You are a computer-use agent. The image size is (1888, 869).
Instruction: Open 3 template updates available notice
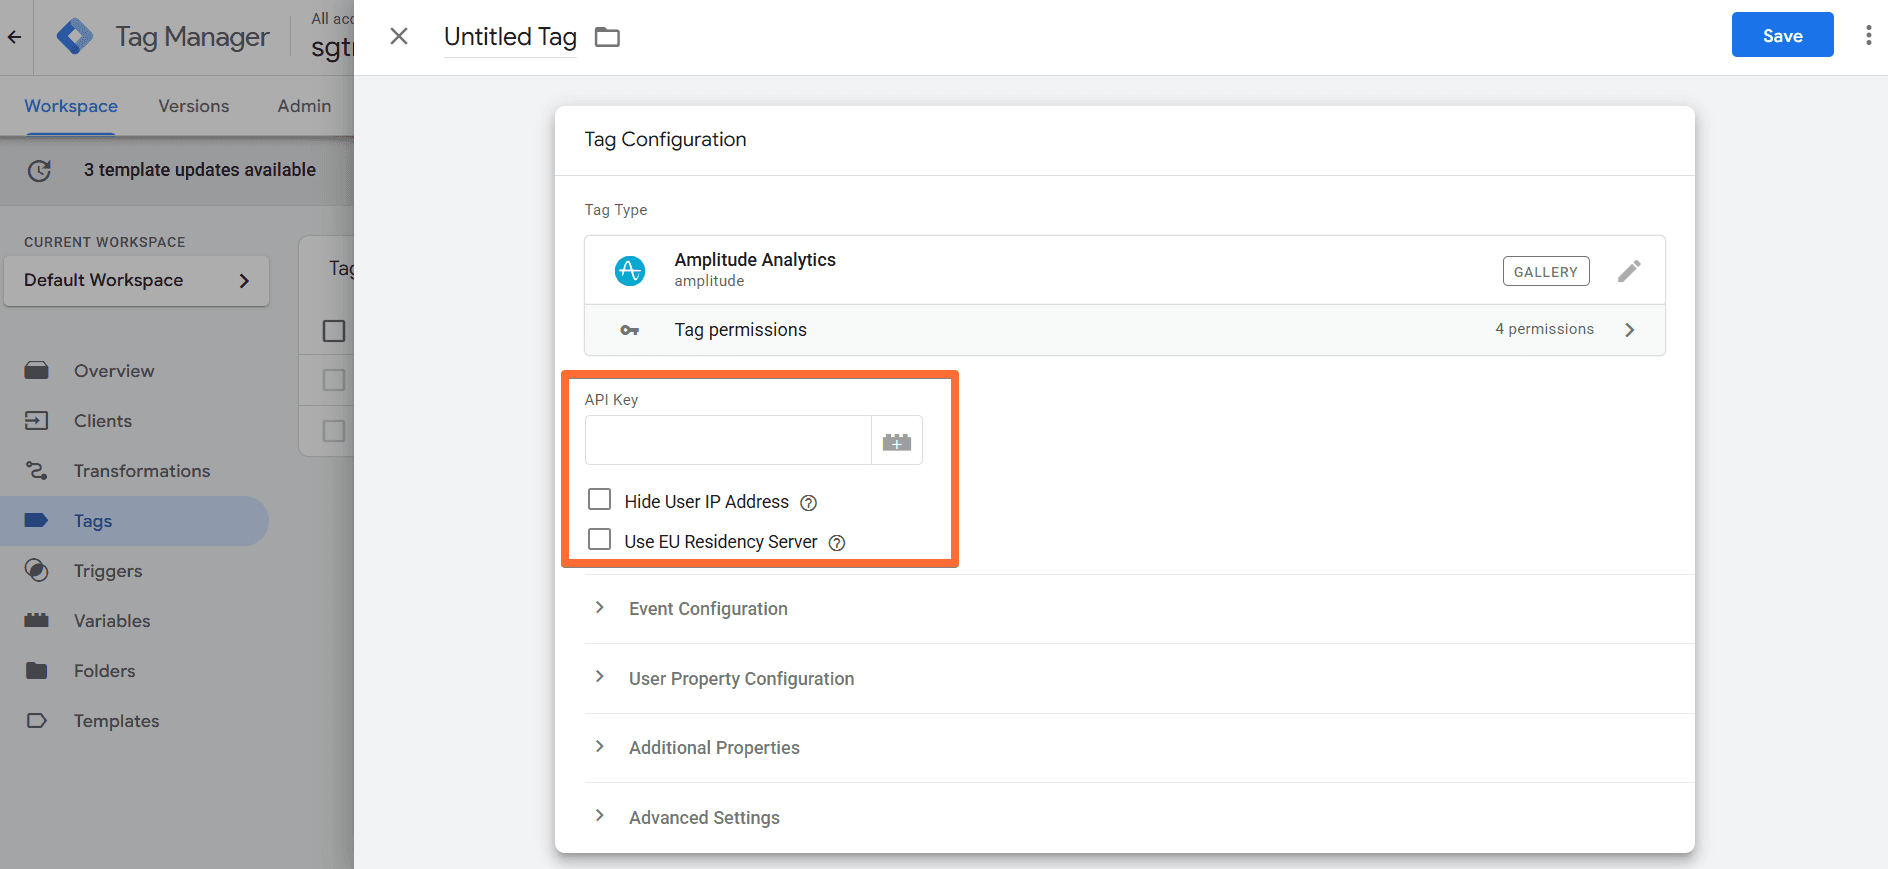coord(200,170)
